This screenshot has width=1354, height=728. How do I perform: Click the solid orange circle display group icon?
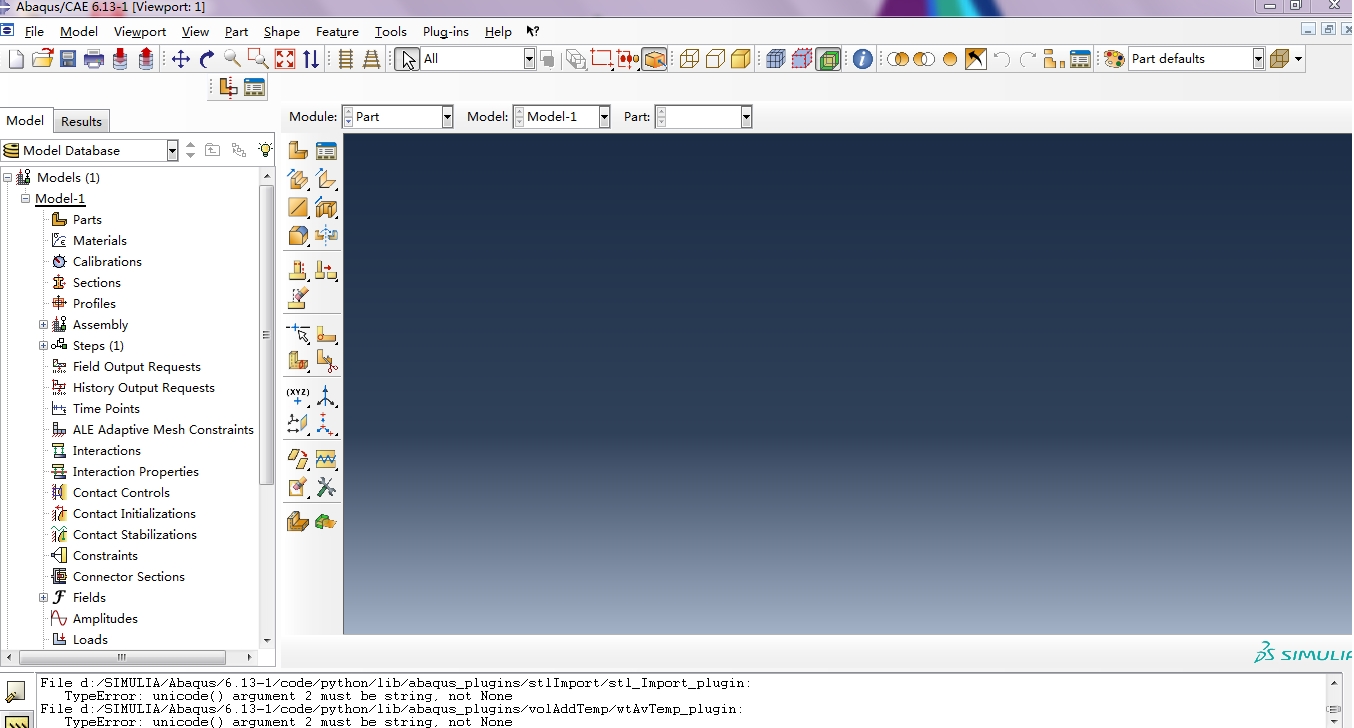[x=950, y=59]
